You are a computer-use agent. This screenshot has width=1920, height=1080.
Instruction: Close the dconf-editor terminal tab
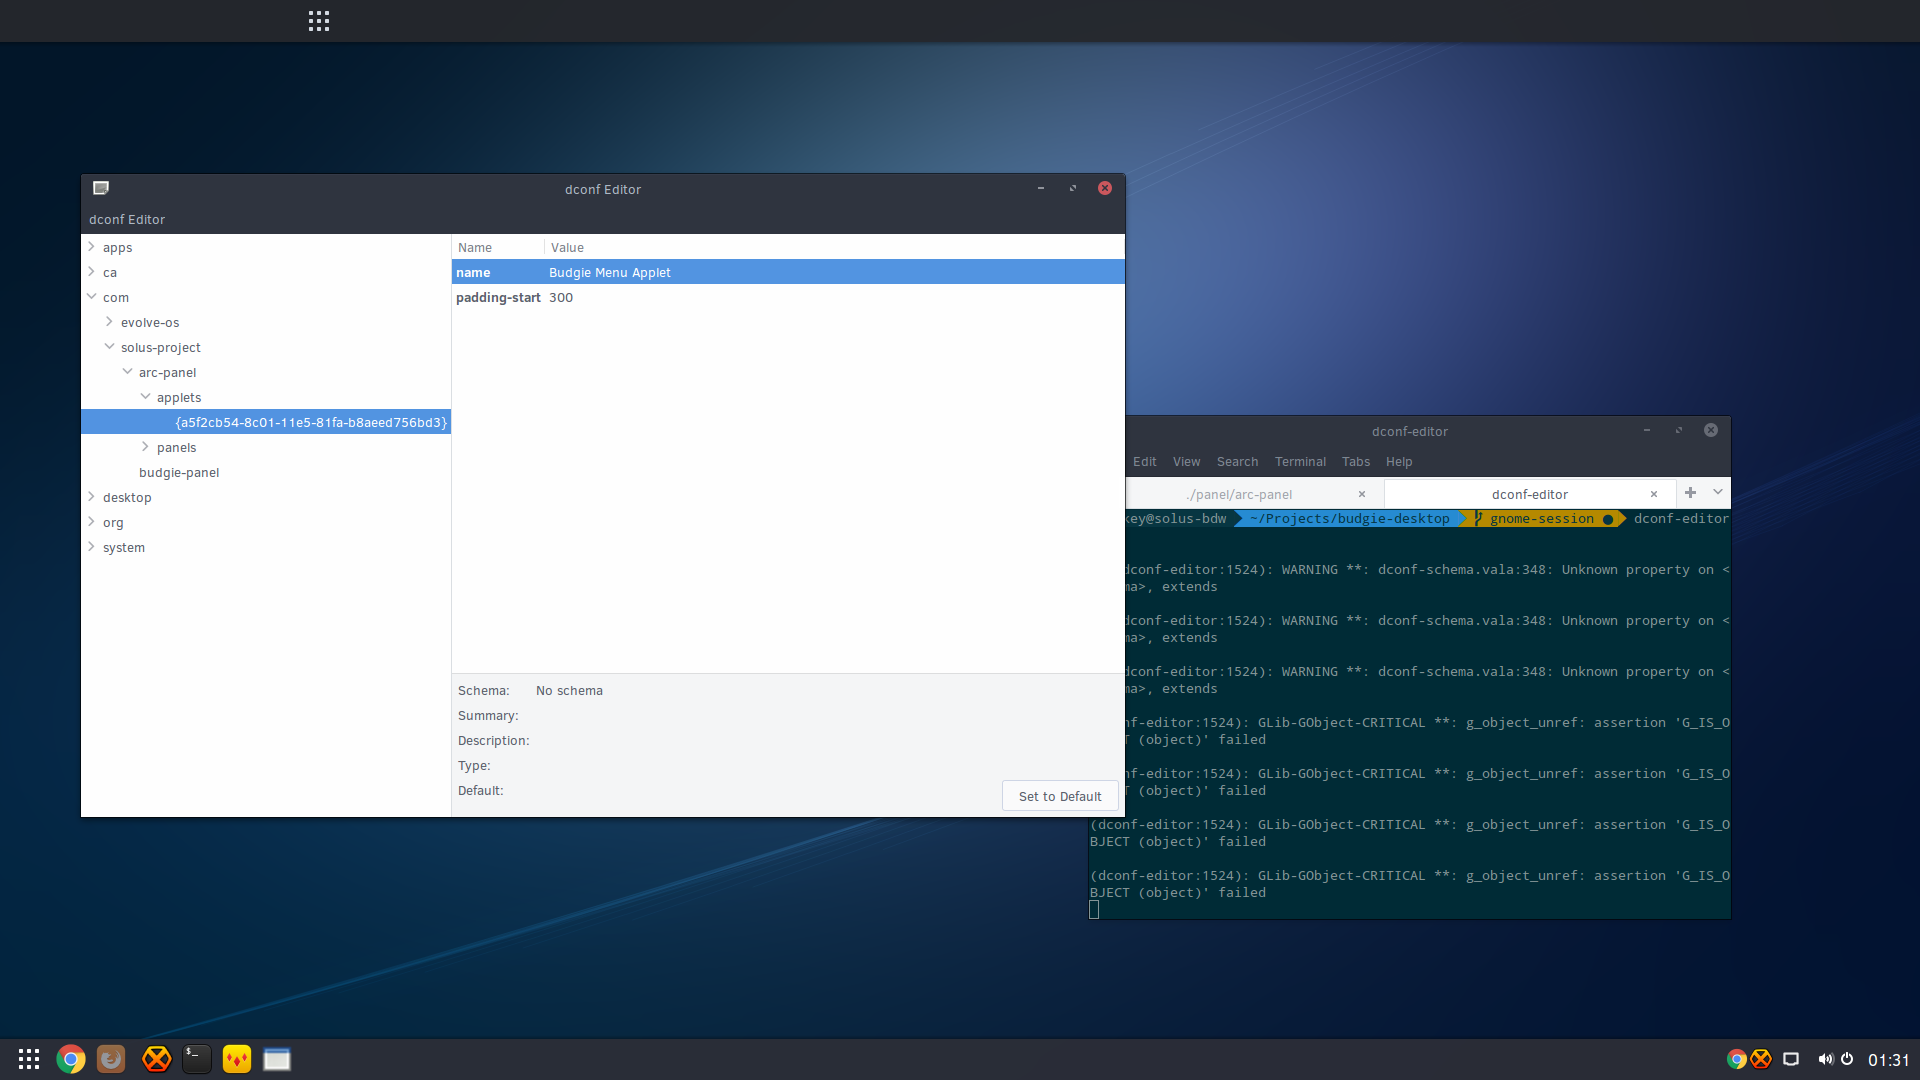pos(1654,494)
